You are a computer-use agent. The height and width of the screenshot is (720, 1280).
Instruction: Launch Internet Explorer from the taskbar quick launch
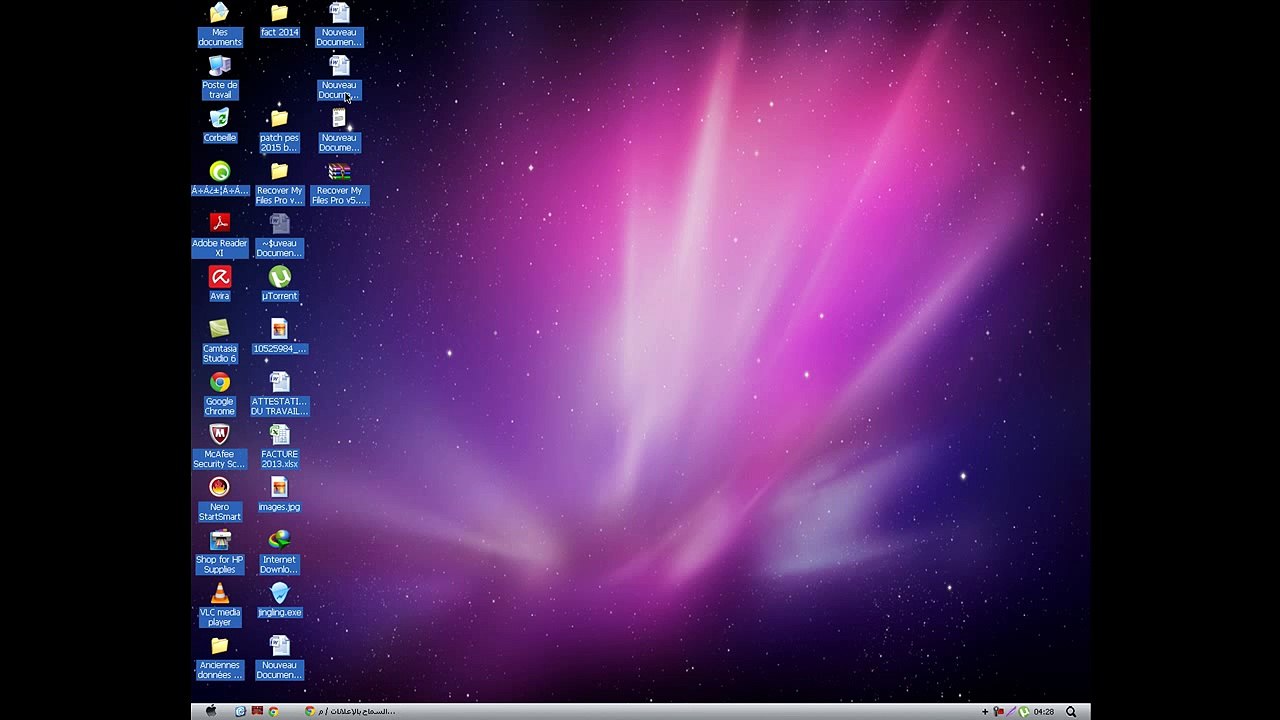[240, 711]
